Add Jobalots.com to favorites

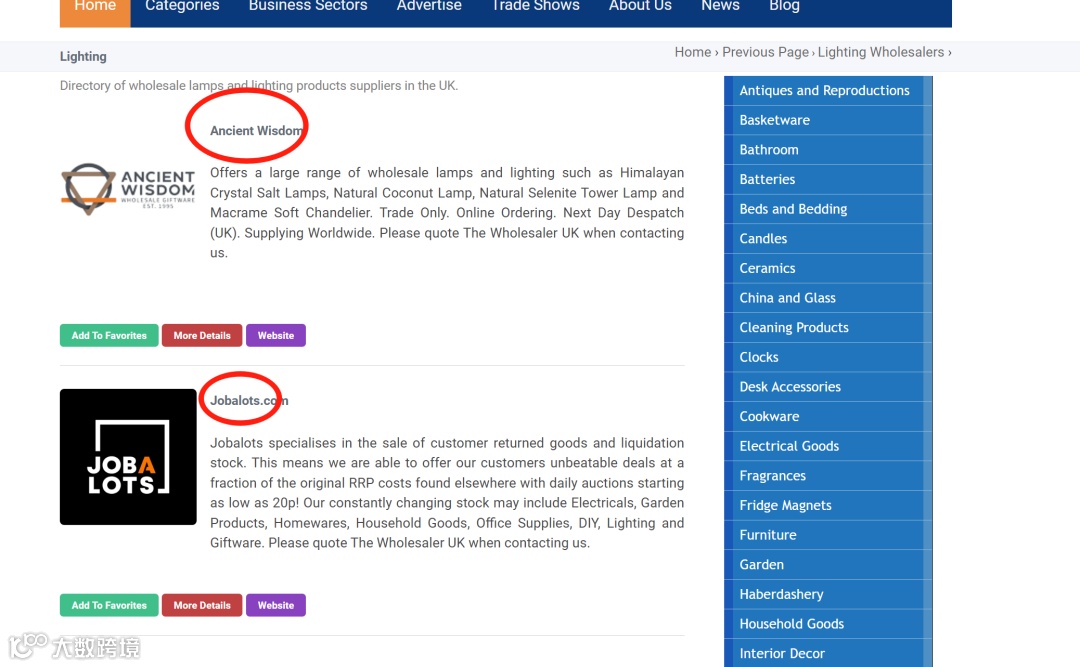pyautogui.click(x=109, y=605)
